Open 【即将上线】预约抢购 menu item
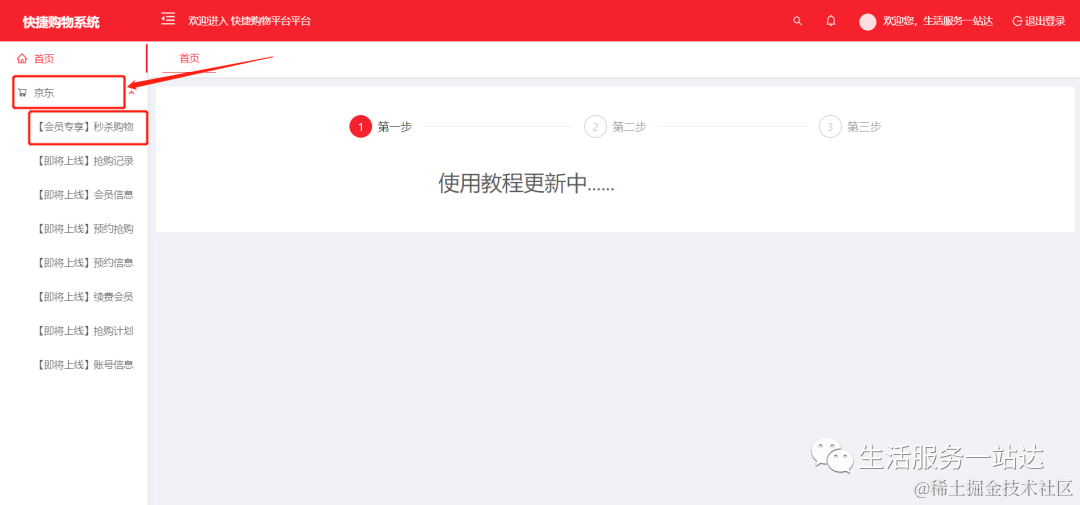 pyautogui.click(x=83, y=229)
